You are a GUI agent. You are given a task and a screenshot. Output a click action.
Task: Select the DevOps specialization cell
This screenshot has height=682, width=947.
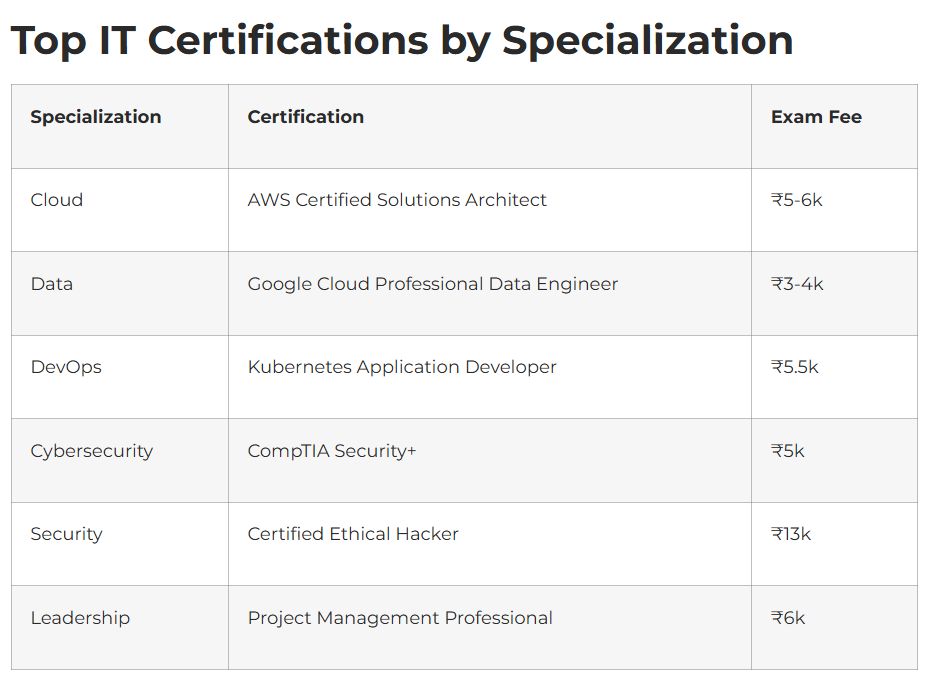(66, 367)
